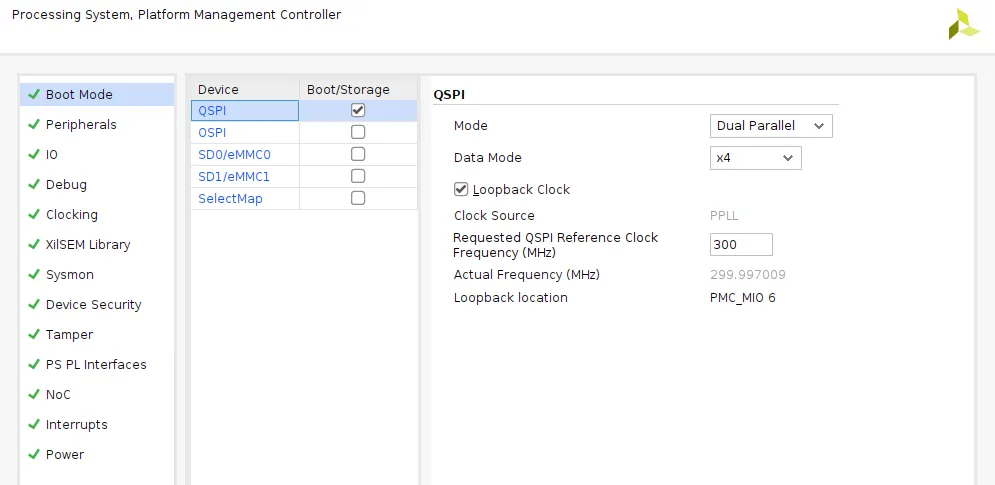Click the green checkmark beside Clocking
The image size is (995, 485).
[x=34, y=215]
